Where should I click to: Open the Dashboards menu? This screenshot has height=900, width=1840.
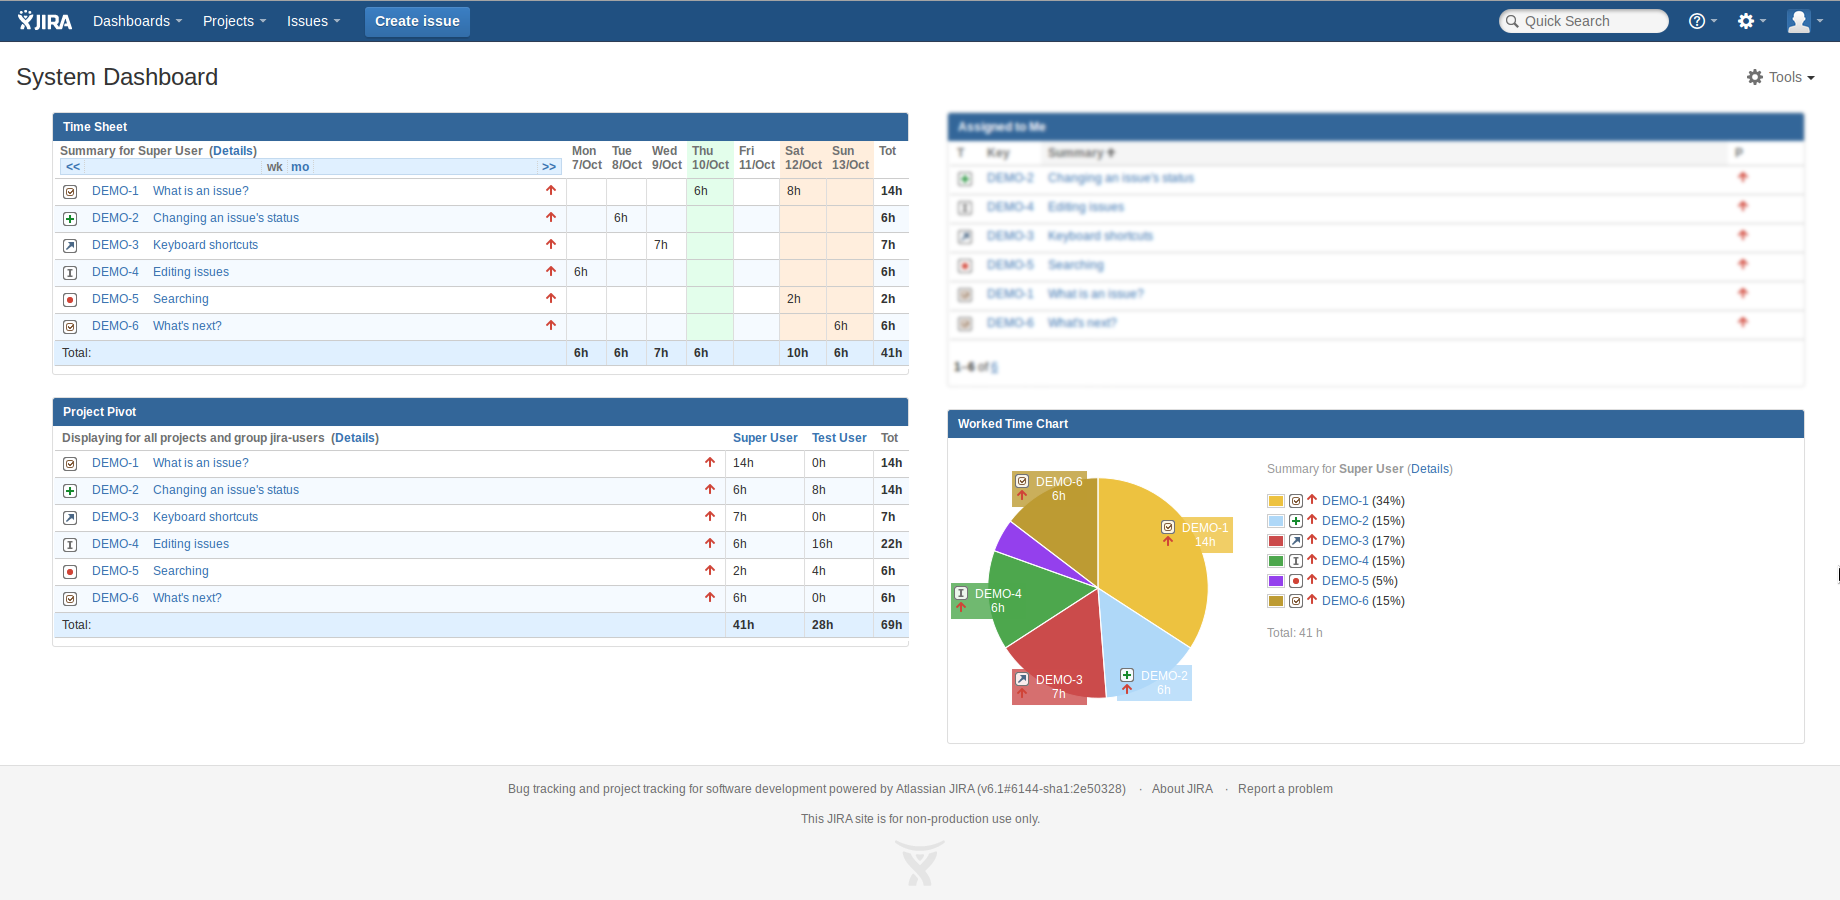click(x=137, y=21)
